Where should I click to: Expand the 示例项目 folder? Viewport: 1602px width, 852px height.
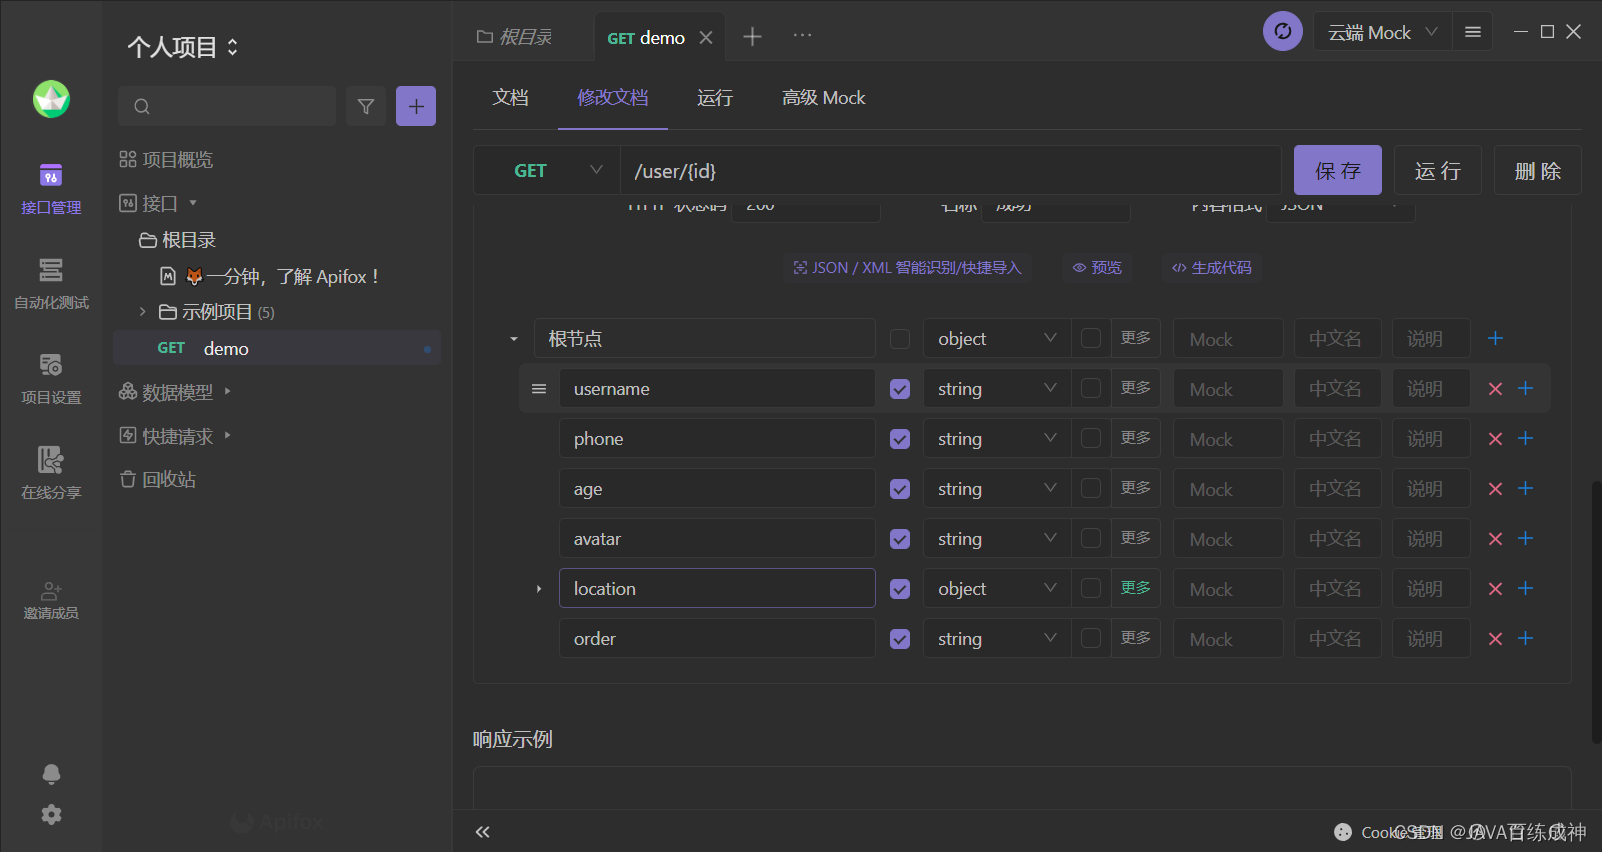(142, 312)
